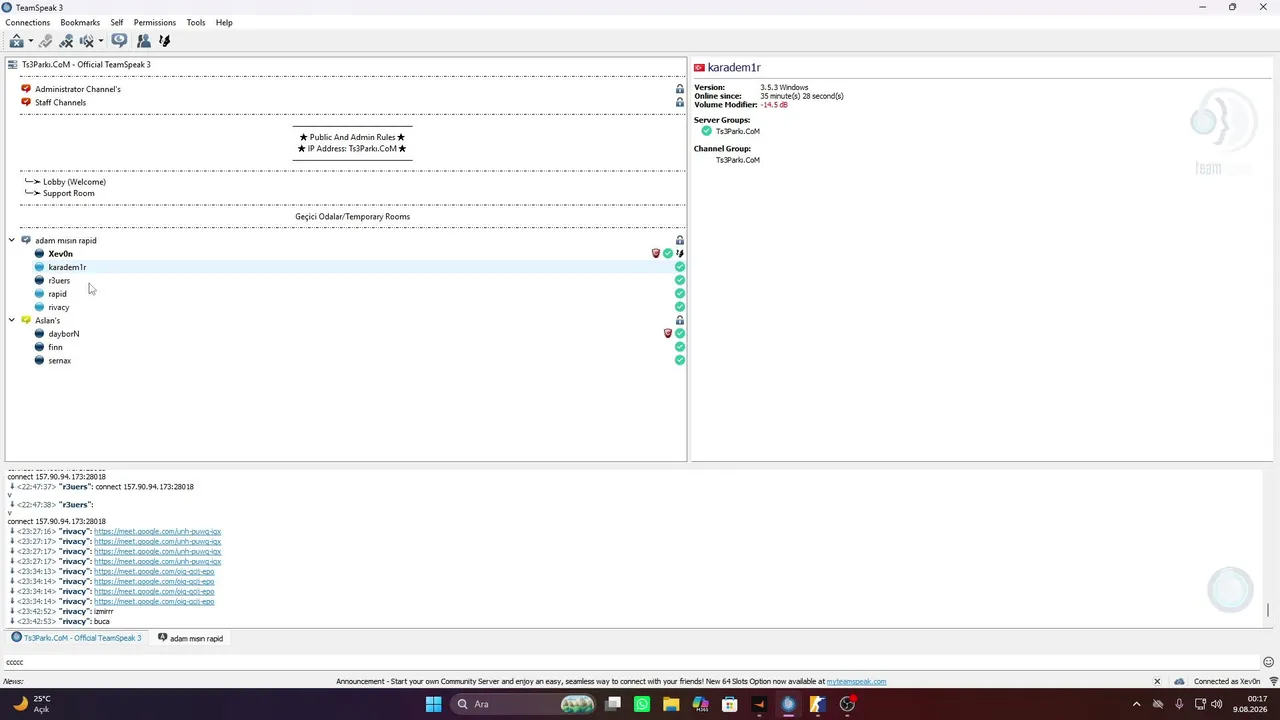1280x720 pixels.
Task: Open the meet.google.com link sent at 23:27:16
Action: click(157, 532)
